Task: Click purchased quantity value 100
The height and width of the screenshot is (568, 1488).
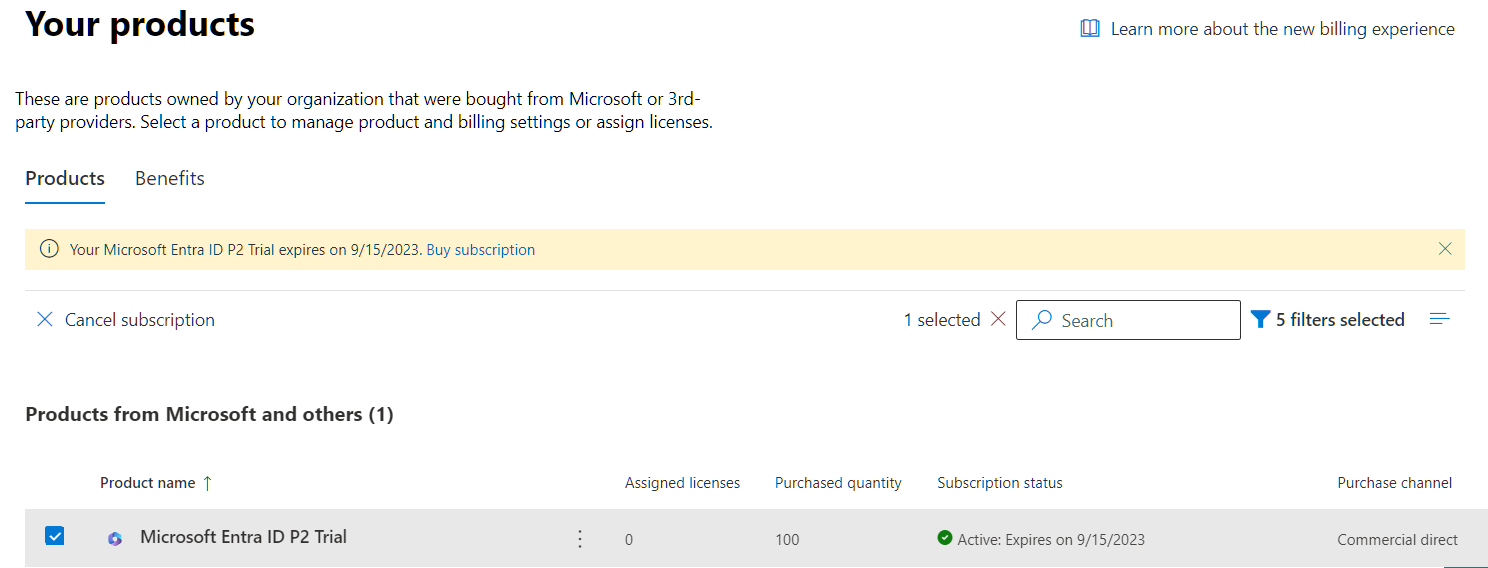Action: point(787,540)
